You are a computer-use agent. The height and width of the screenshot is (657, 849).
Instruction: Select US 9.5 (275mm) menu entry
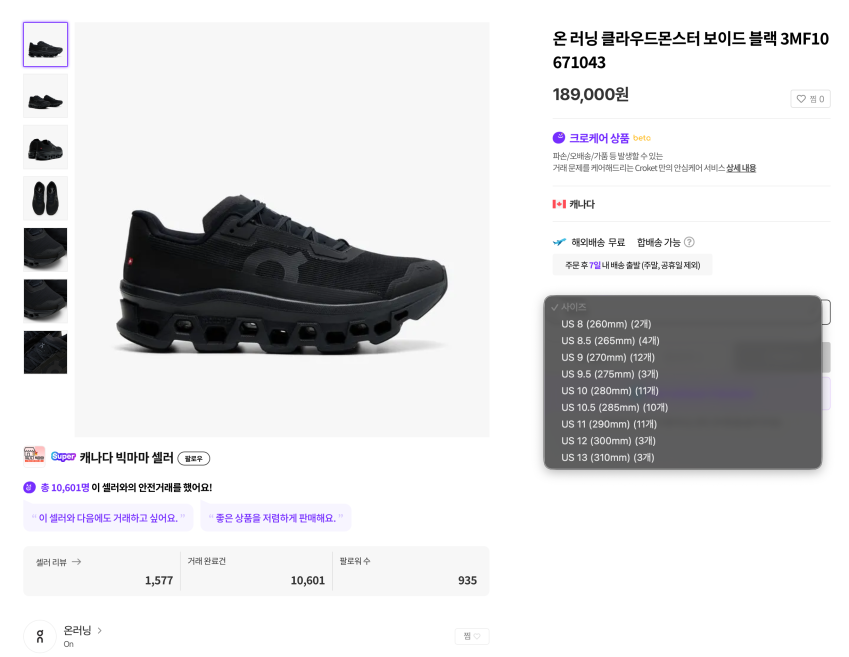click(x=610, y=374)
